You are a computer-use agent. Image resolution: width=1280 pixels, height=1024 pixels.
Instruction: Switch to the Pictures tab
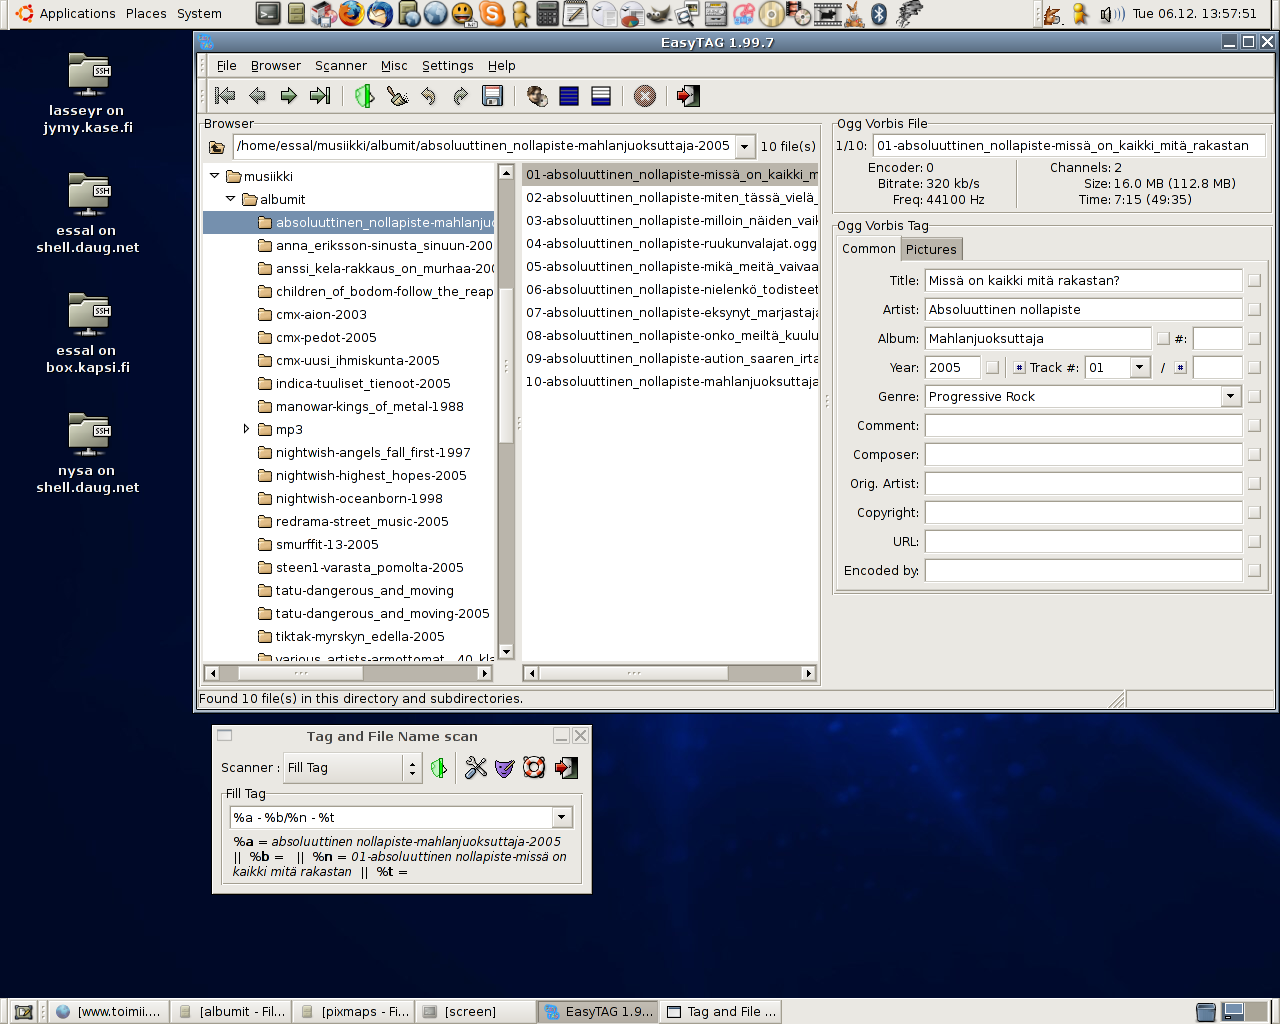click(931, 249)
